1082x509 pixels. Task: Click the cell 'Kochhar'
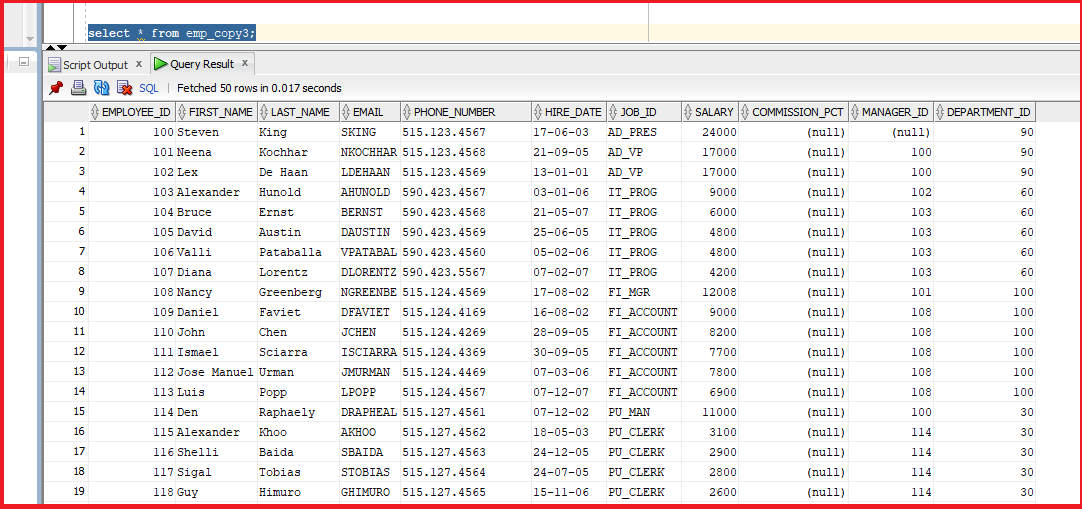click(299, 152)
